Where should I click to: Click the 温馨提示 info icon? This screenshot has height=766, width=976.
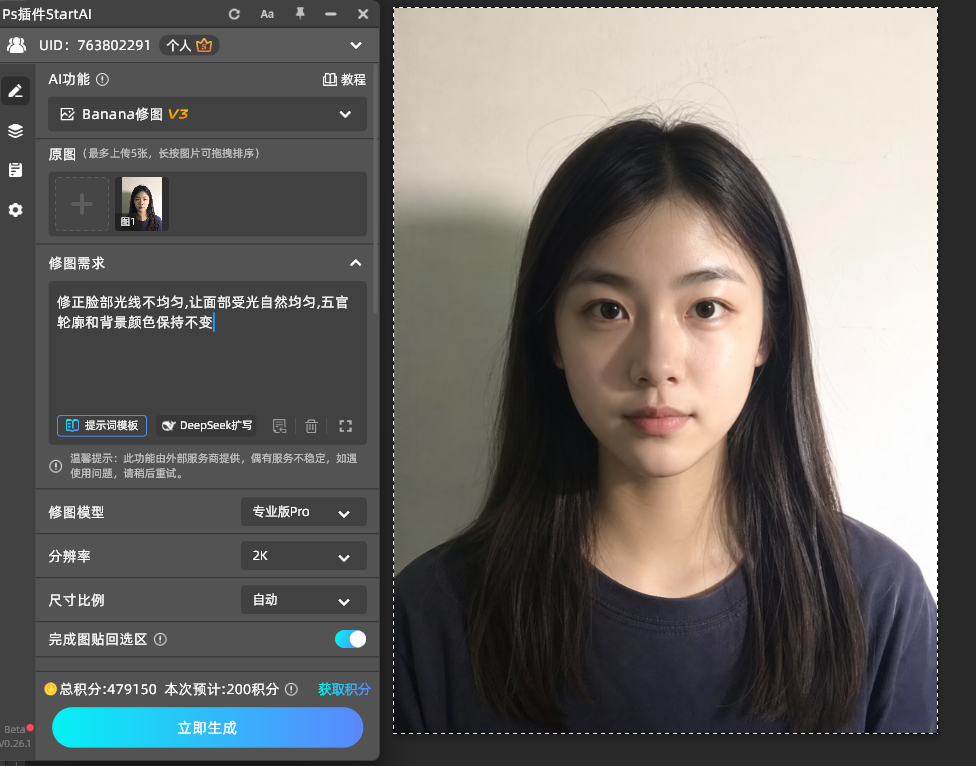coord(56,466)
